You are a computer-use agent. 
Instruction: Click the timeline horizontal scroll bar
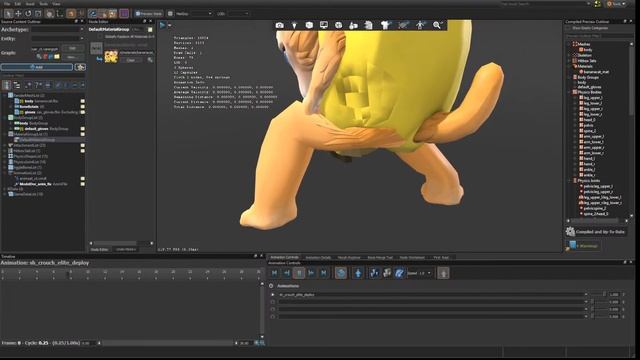click(x=168, y=343)
